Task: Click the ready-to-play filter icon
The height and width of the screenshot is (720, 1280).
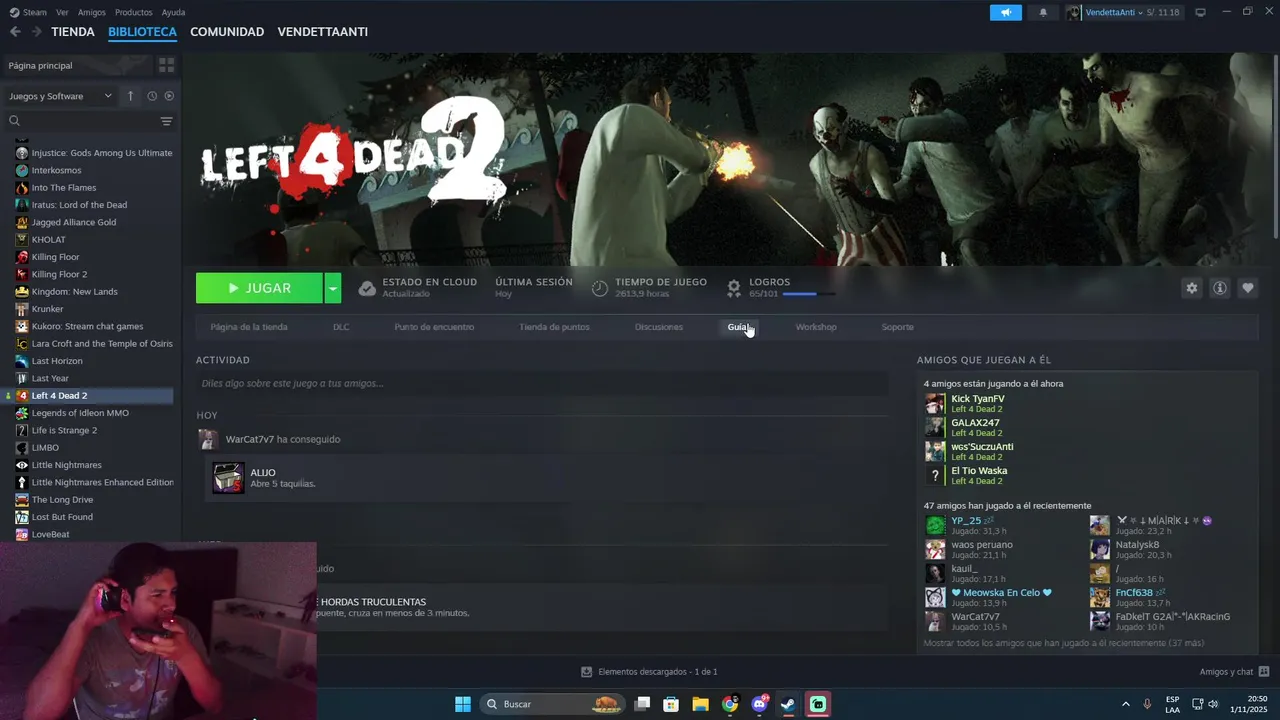Action: point(169,96)
